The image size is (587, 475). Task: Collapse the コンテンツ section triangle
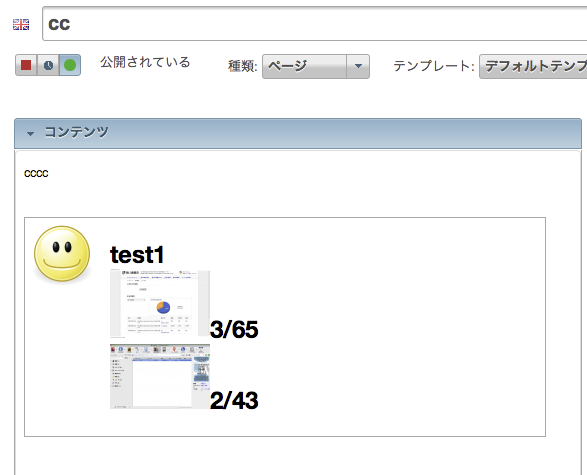click(30, 133)
